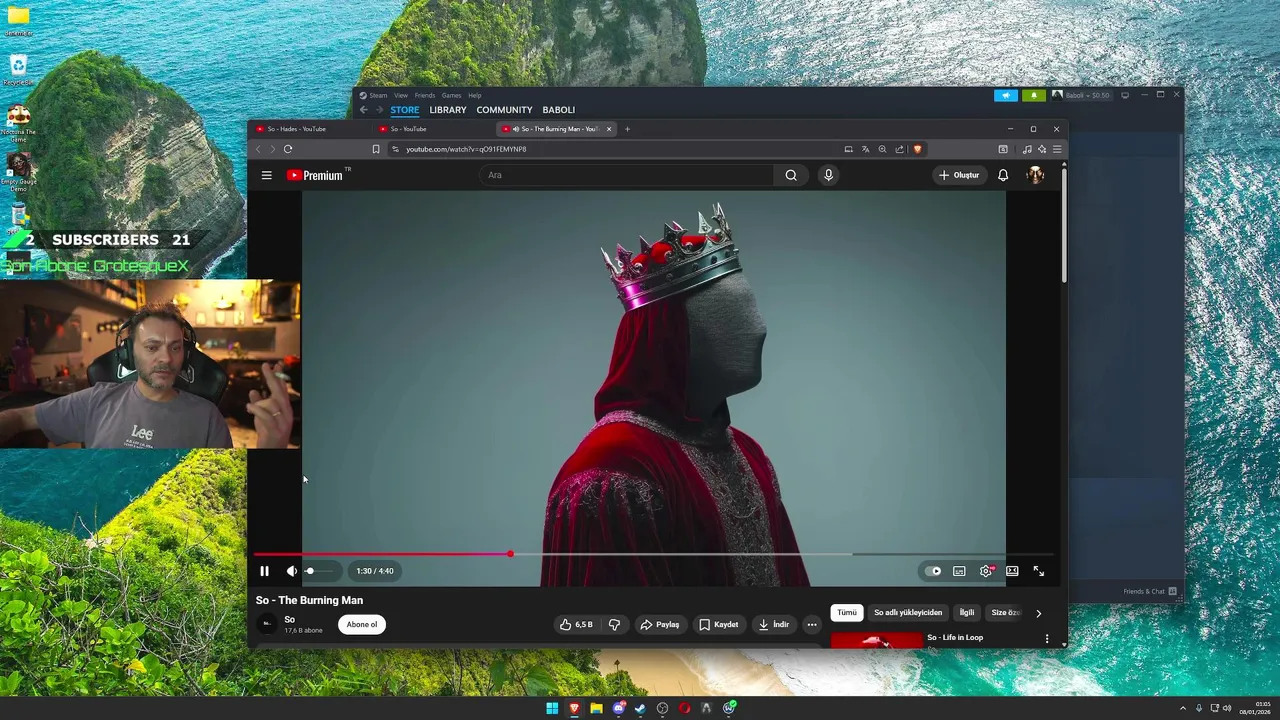Switch to the So - YouTube browser tab
Viewport: 1280px width, 720px height.
(x=433, y=129)
